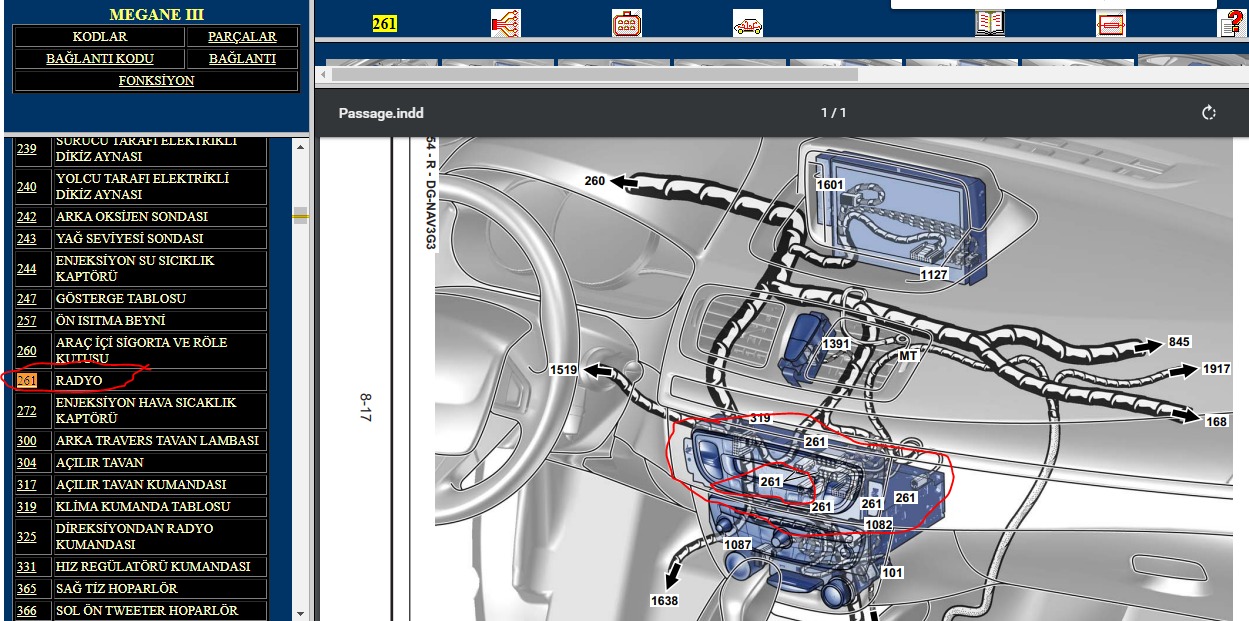Click label 1638 in the diagram
This screenshot has width=1249, height=621.
(664, 601)
